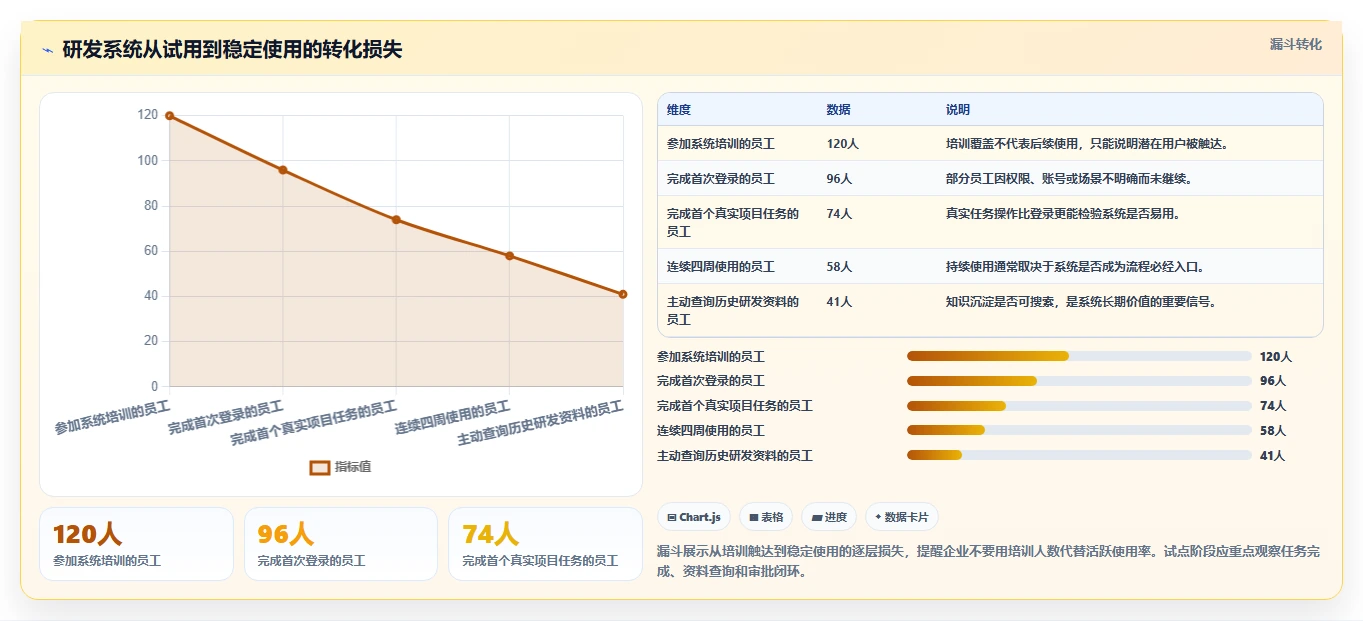
Task: Click the 41人 value beside the progress bars
Action: point(1273,456)
